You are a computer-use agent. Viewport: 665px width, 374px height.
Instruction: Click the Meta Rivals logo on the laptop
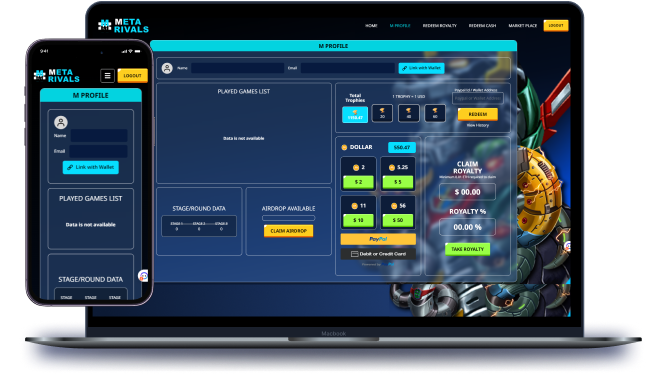coord(123,26)
